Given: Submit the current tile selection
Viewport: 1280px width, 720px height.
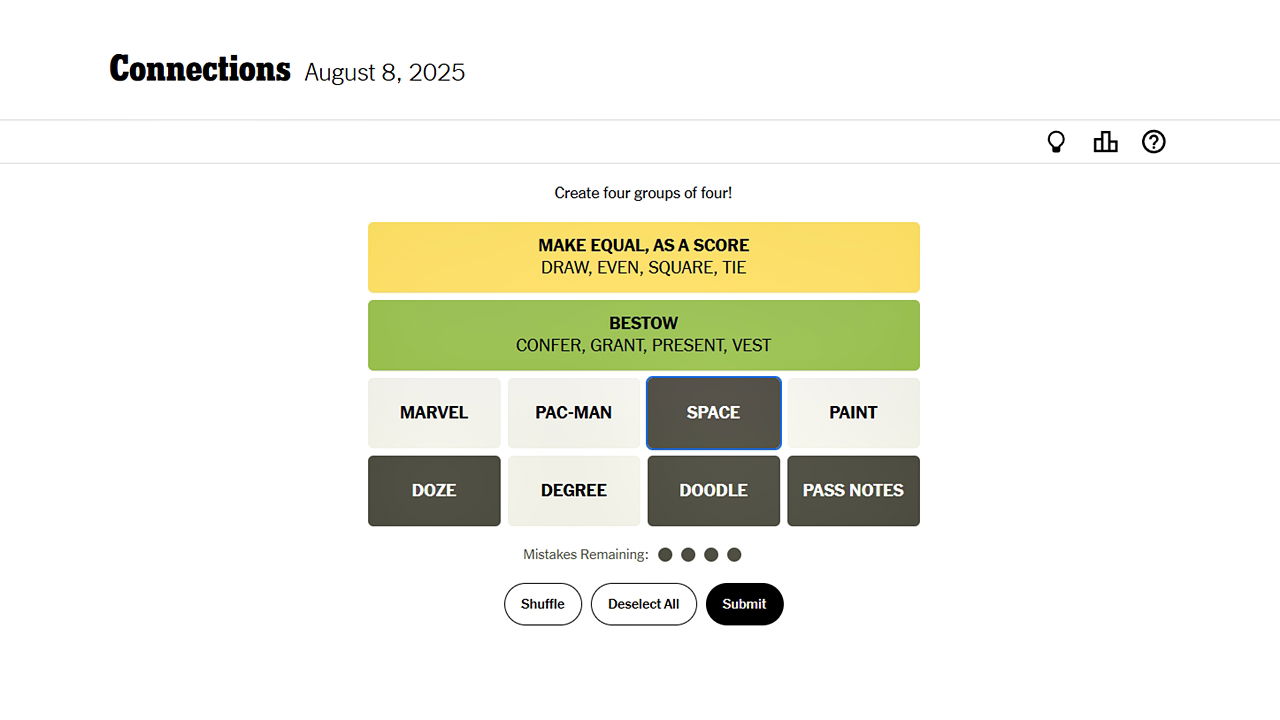Looking at the screenshot, I should point(744,604).
